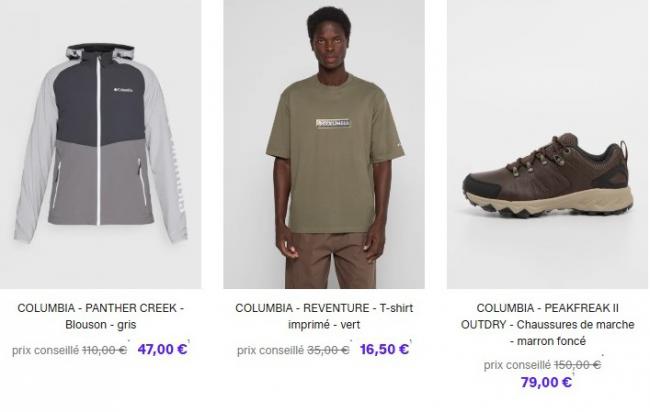Click the Columbia logo on the jacket chest
Image resolution: width=650 pixels, height=412 pixels.
coord(123,90)
